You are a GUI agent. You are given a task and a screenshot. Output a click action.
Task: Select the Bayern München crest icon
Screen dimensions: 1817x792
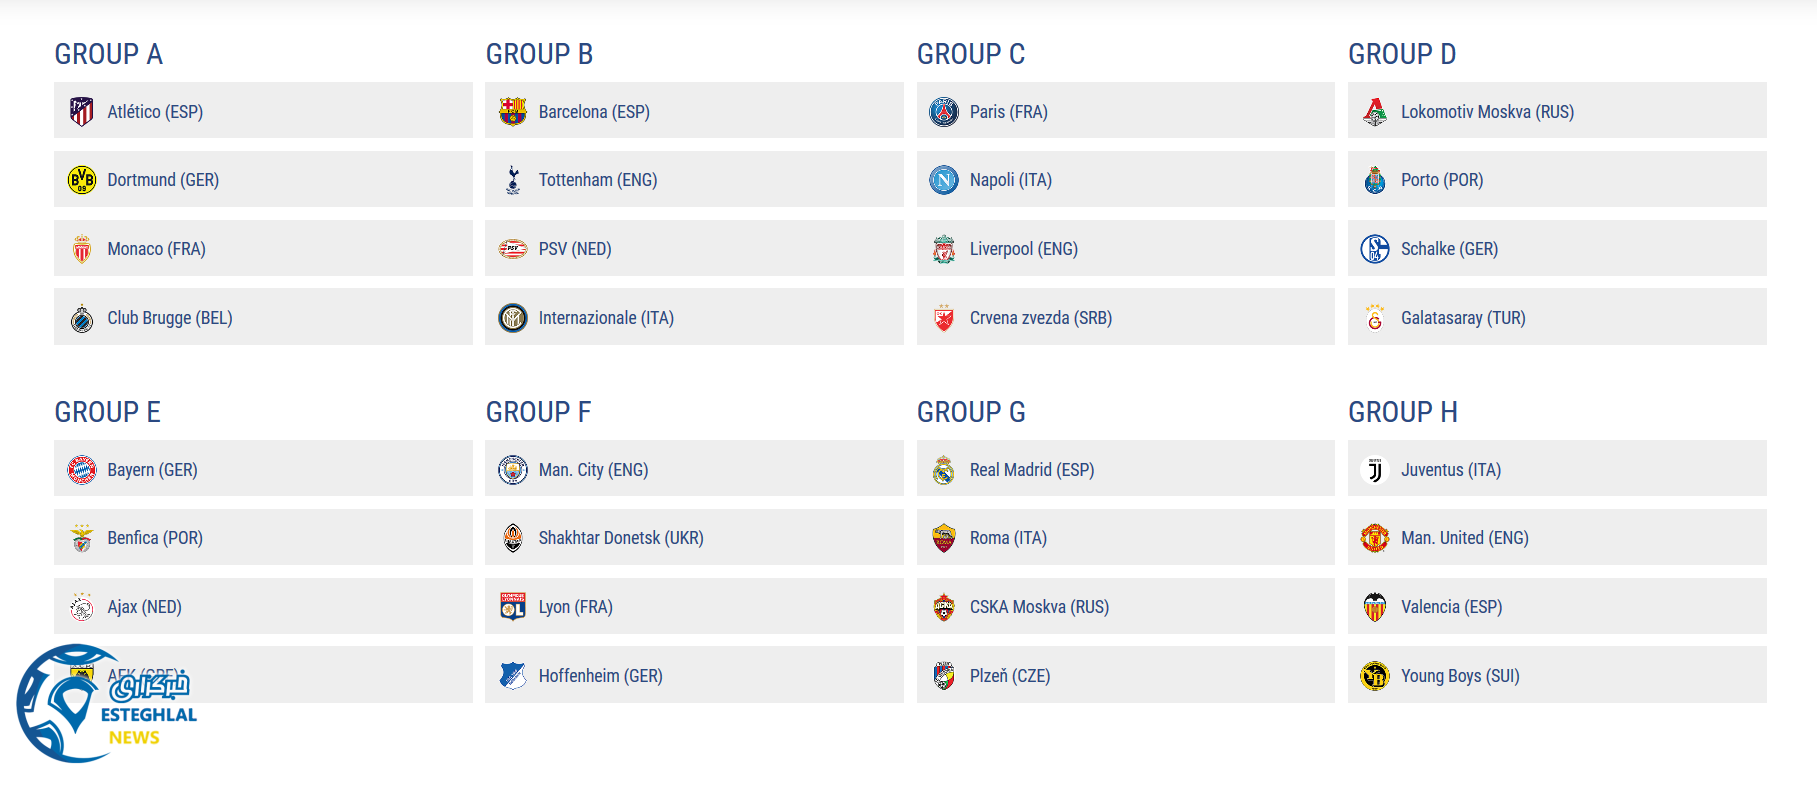point(82,470)
